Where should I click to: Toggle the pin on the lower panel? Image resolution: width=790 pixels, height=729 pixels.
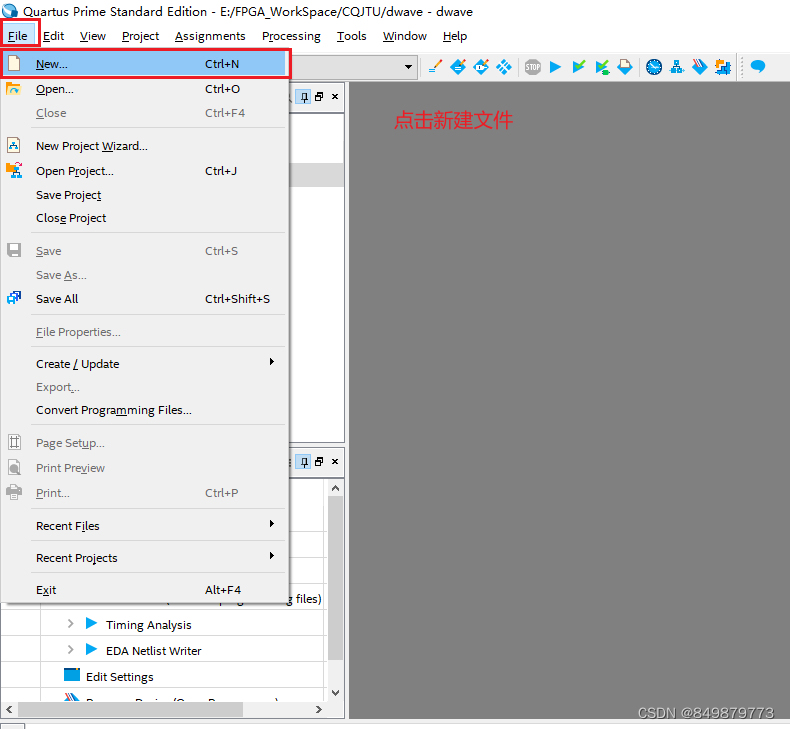click(x=303, y=461)
